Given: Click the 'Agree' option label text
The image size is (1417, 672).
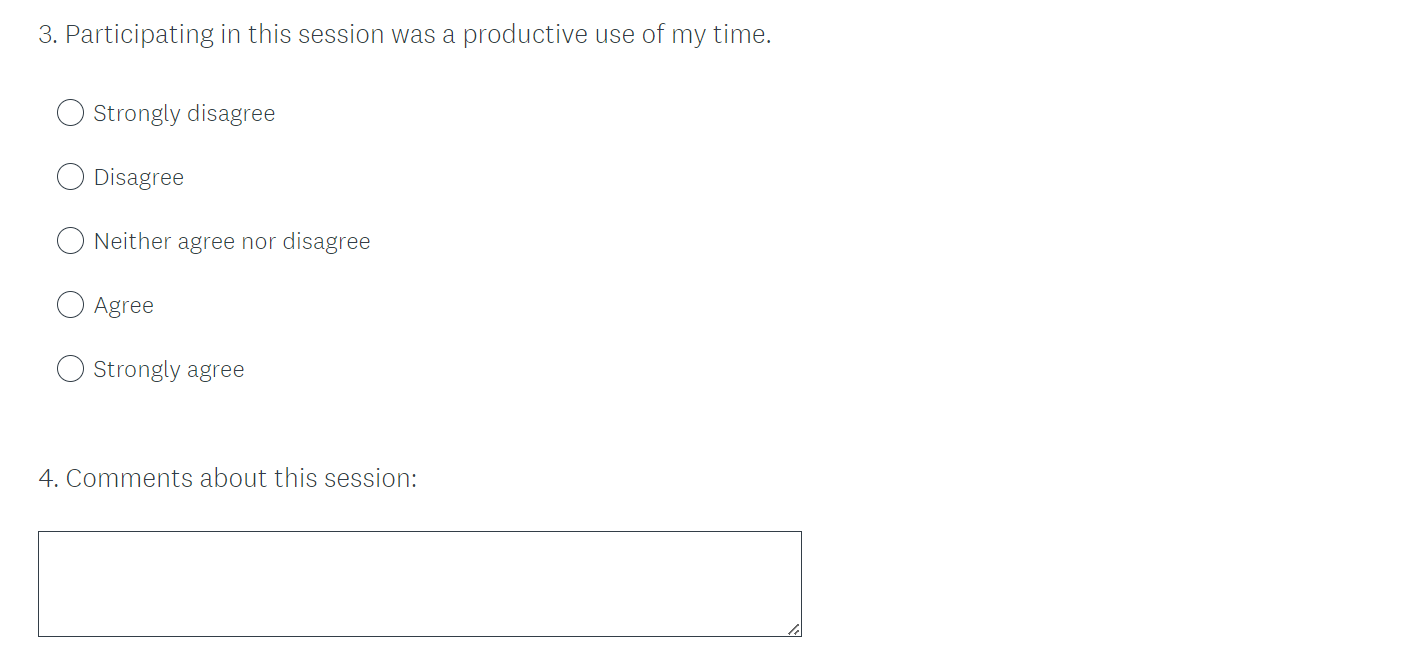Looking at the screenshot, I should click(x=124, y=306).
